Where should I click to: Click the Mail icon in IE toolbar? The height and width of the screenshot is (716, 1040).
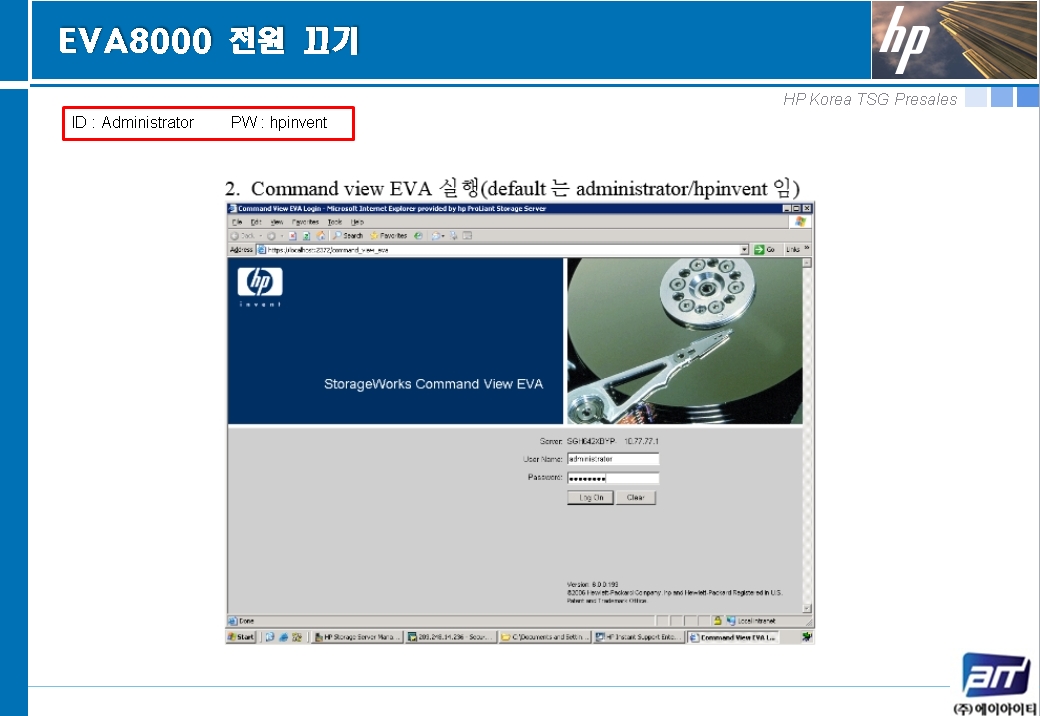[x=435, y=235]
